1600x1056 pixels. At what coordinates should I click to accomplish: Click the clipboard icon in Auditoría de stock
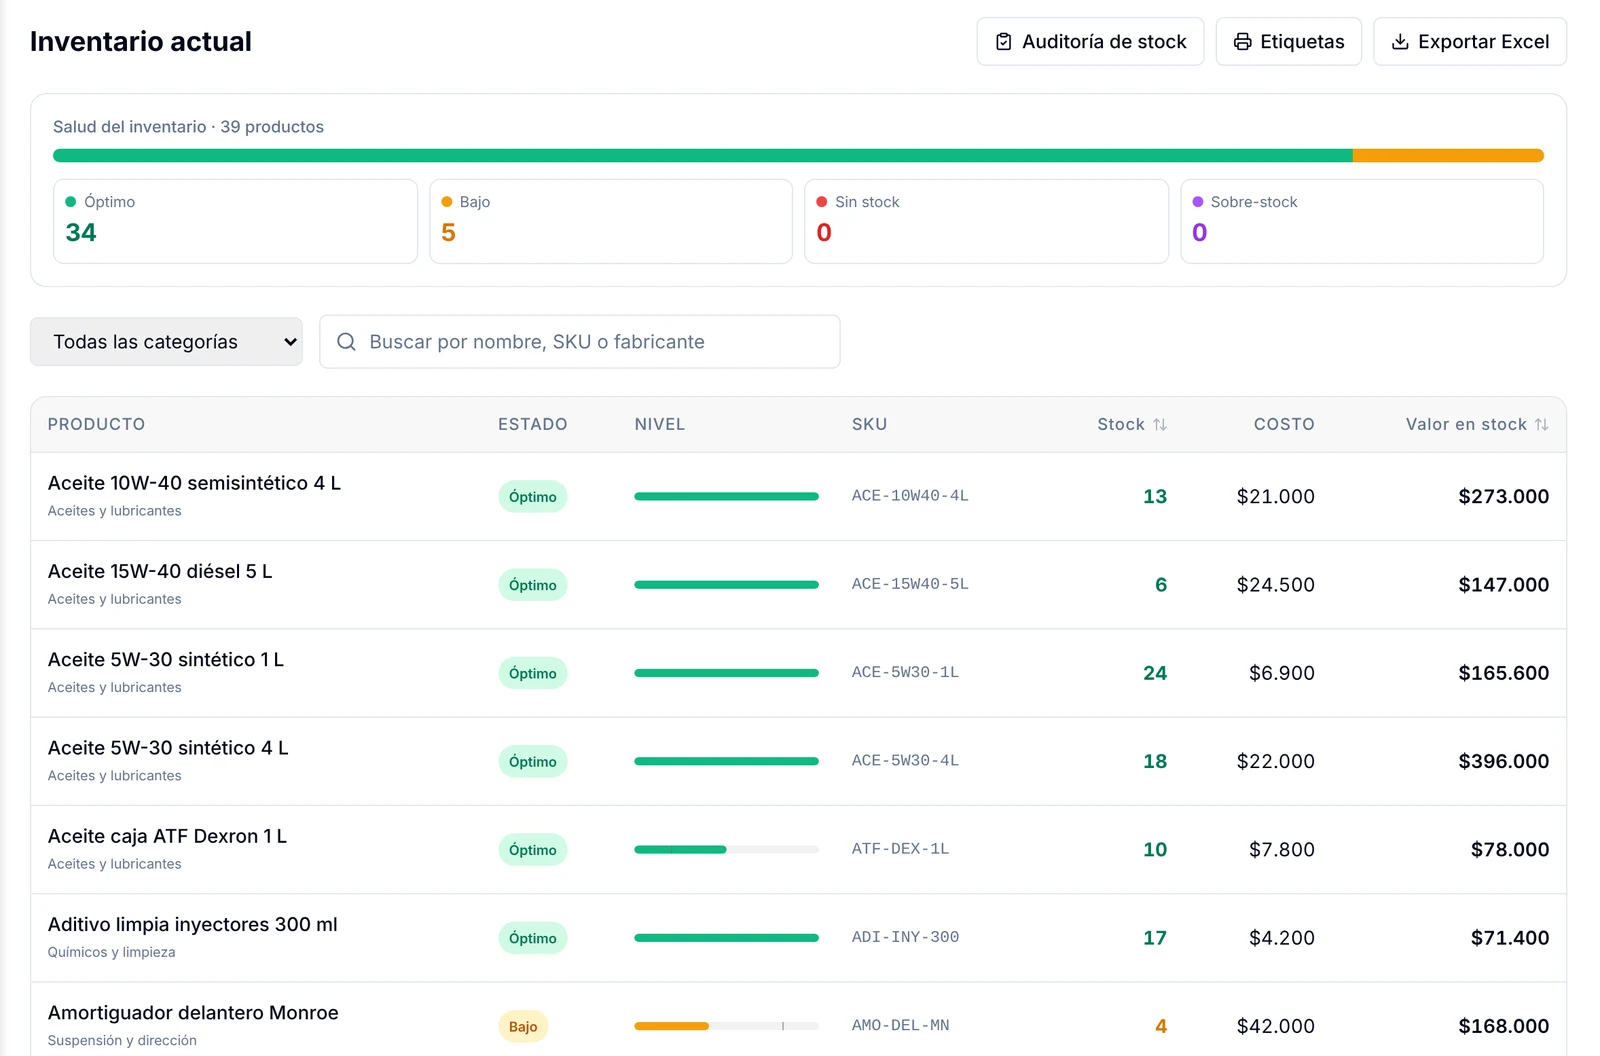[x=1003, y=42]
